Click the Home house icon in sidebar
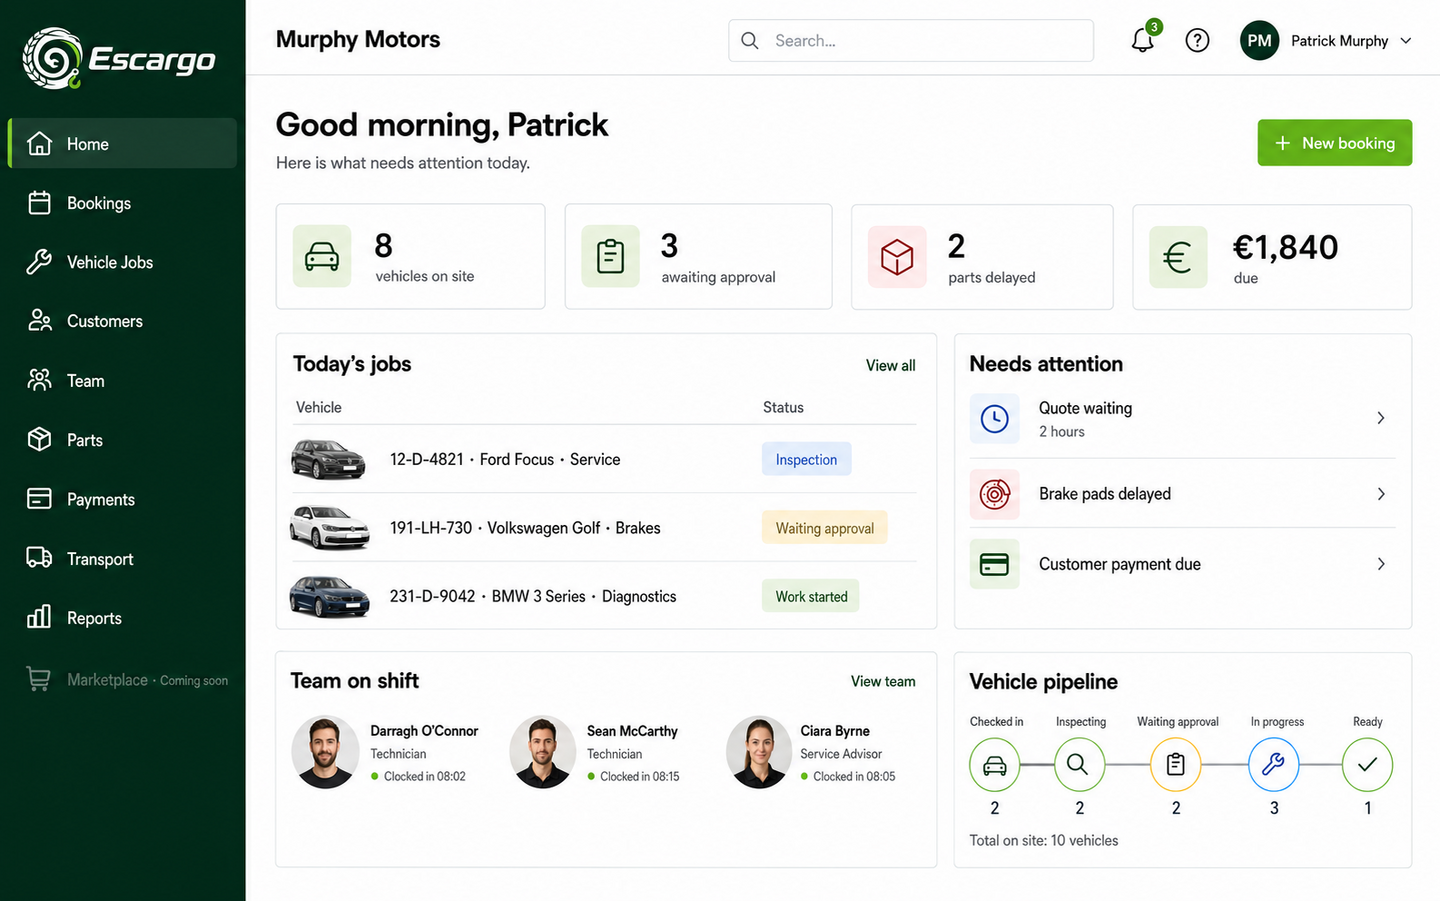This screenshot has width=1440, height=901. pyautogui.click(x=39, y=143)
